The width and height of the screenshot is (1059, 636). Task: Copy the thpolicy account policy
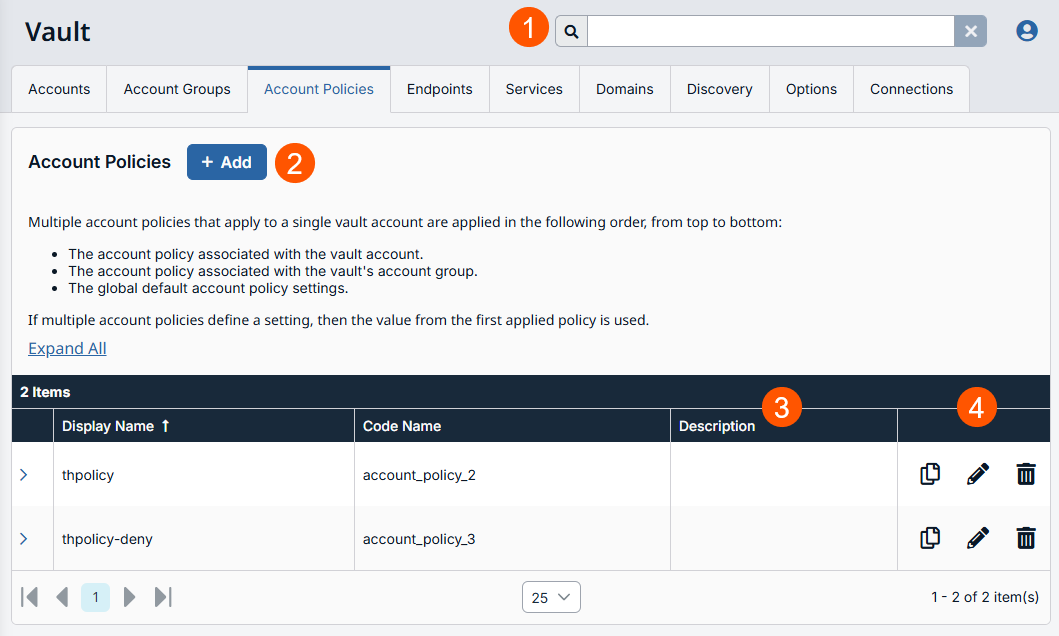[929, 474]
